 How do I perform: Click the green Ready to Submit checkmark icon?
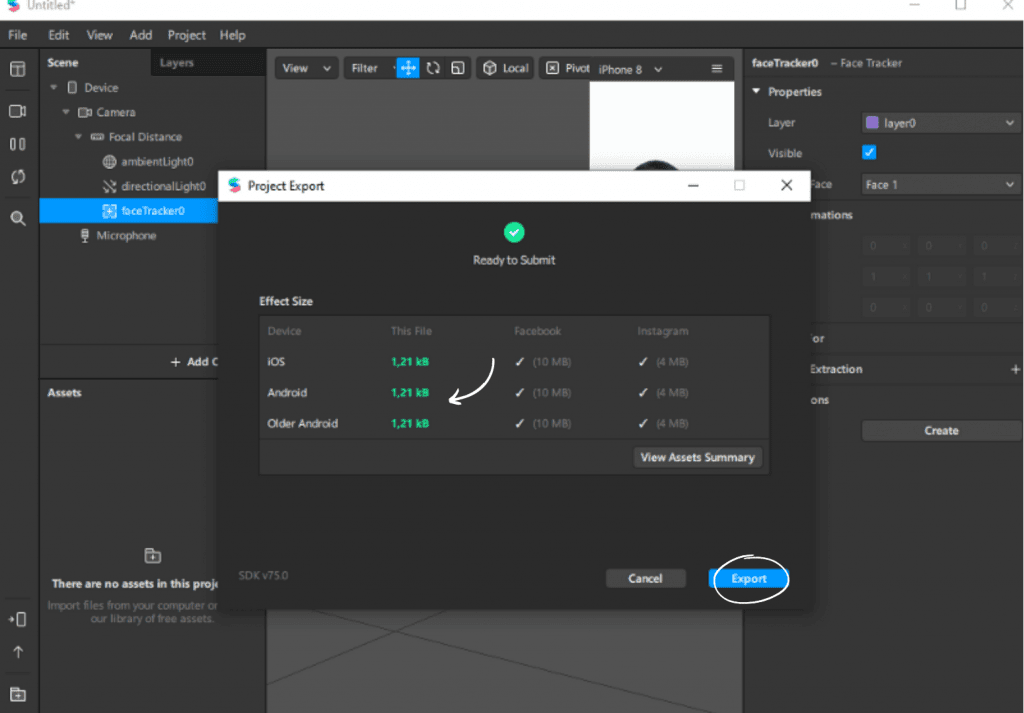point(514,232)
